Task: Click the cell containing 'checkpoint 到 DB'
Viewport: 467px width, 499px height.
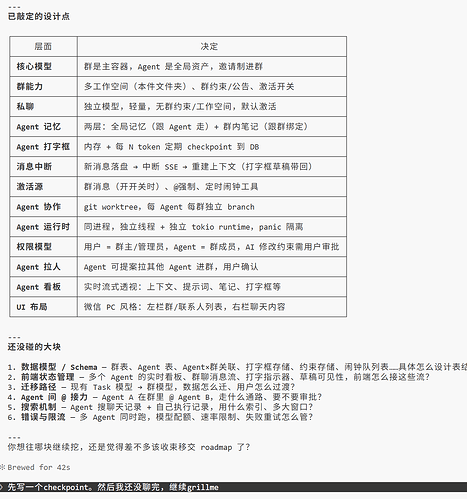Action: coord(212,147)
